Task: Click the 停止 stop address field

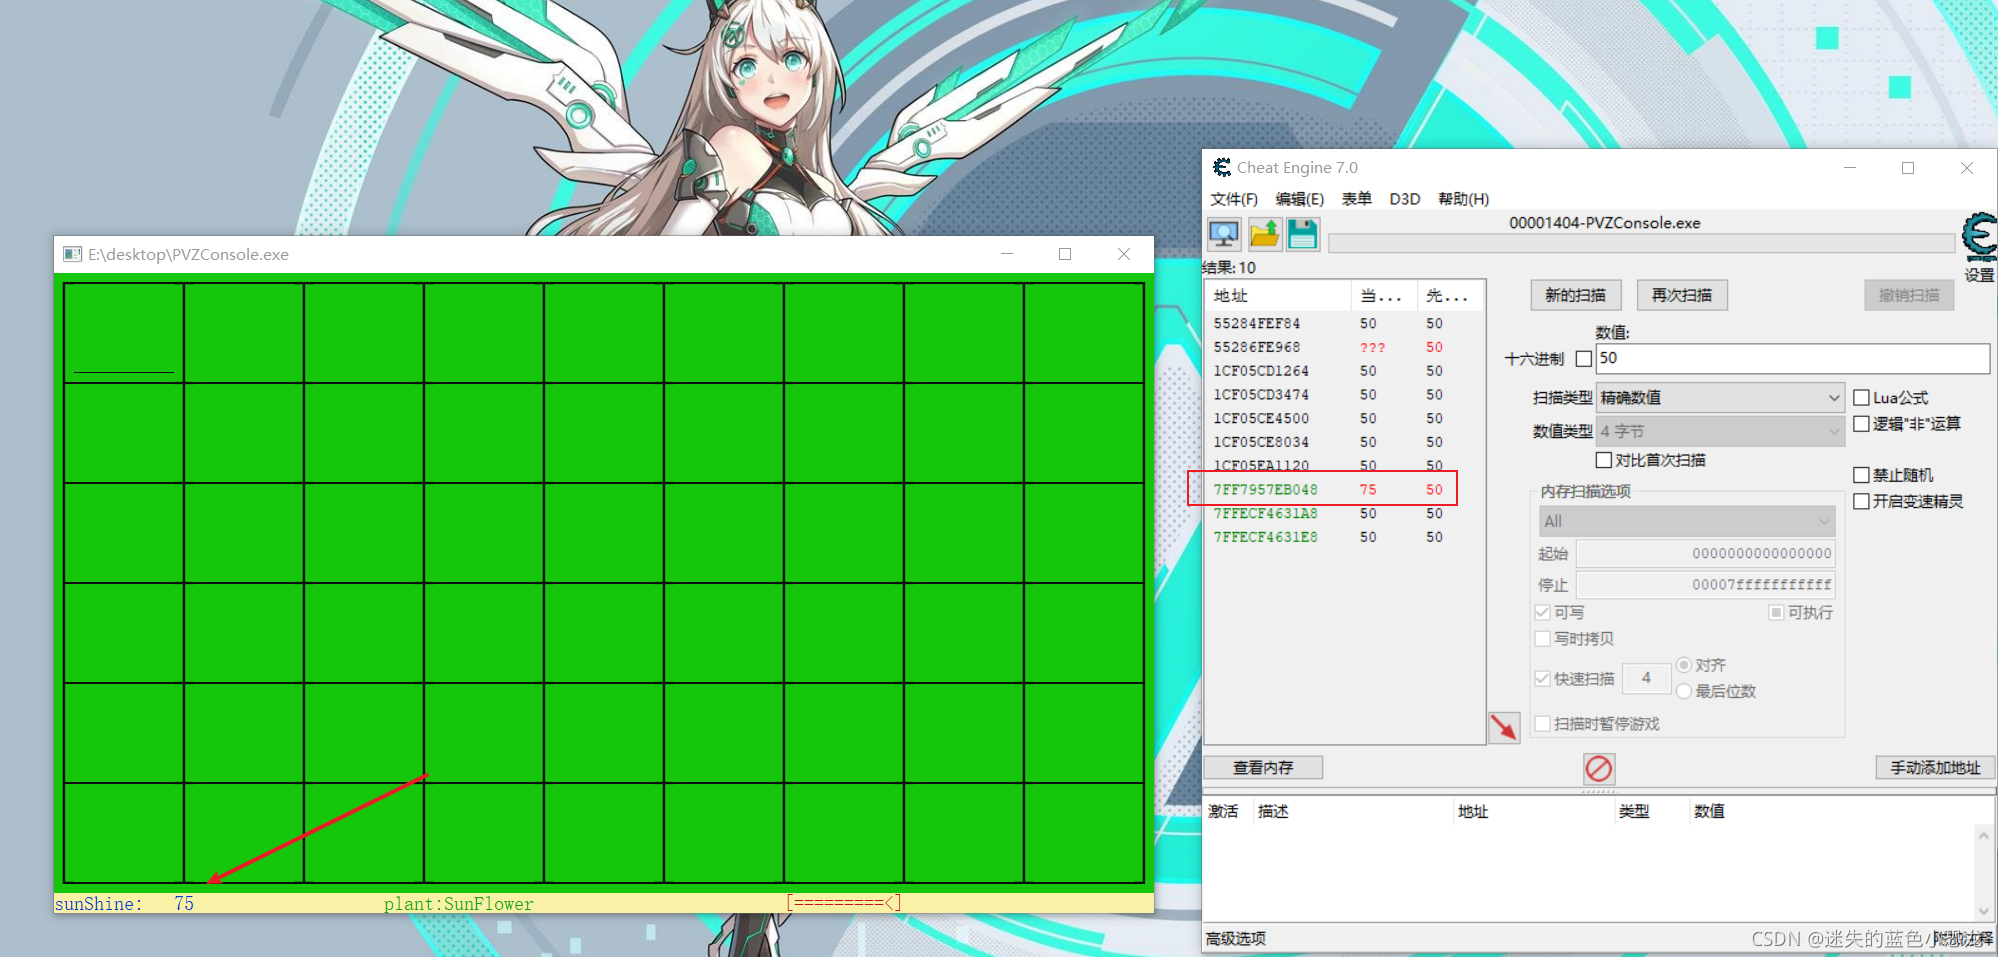Action: point(1706,584)
